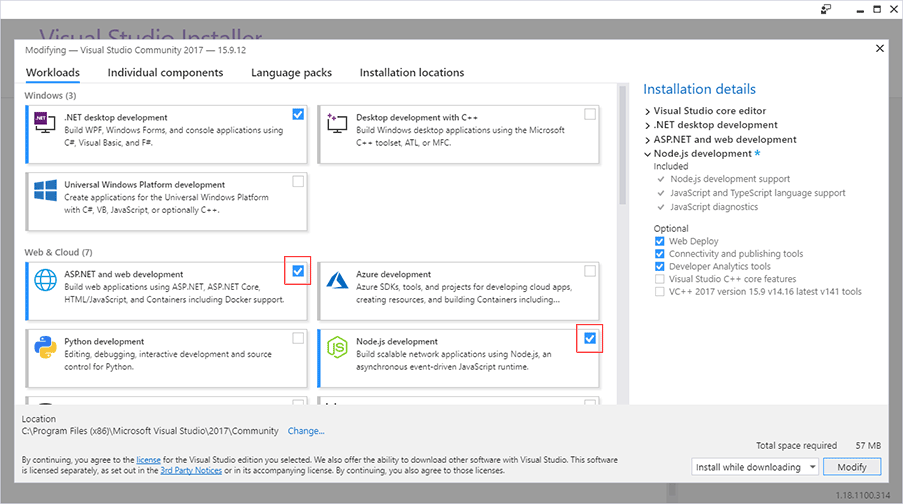903x504 pixels.
Task: Collapse Node.js development details
Action: point(647,154)
